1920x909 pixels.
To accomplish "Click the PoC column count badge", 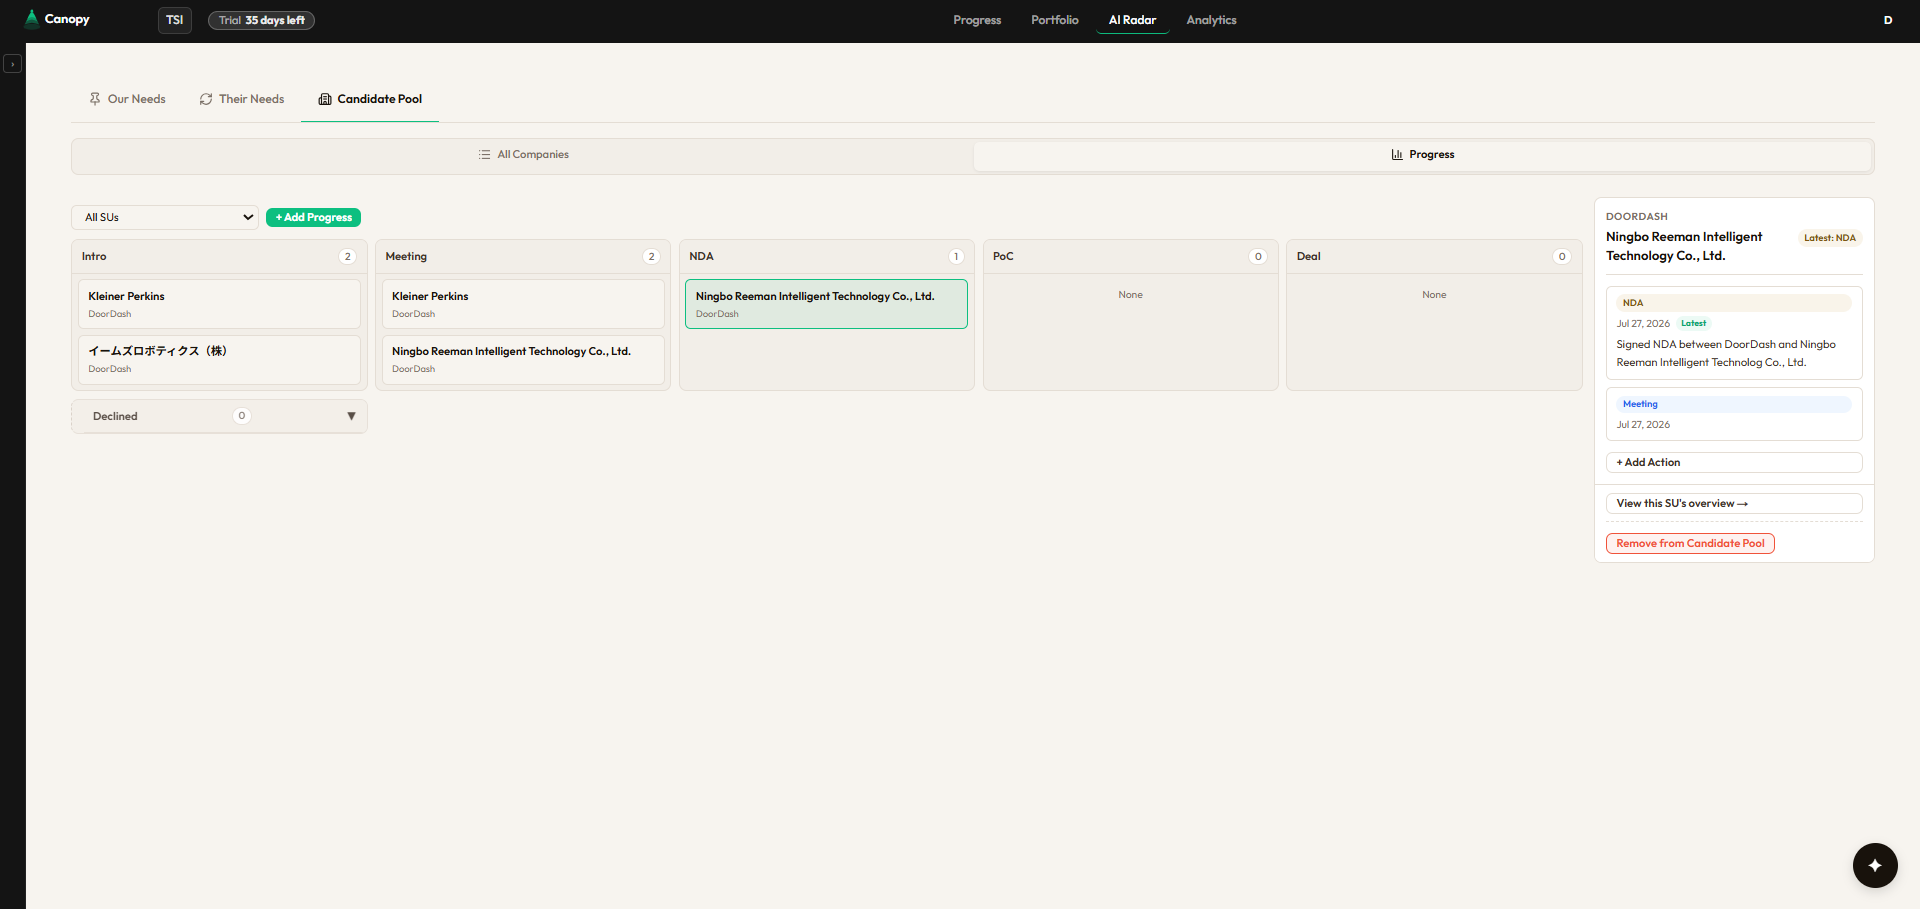I will click(x=1258, y=257).
